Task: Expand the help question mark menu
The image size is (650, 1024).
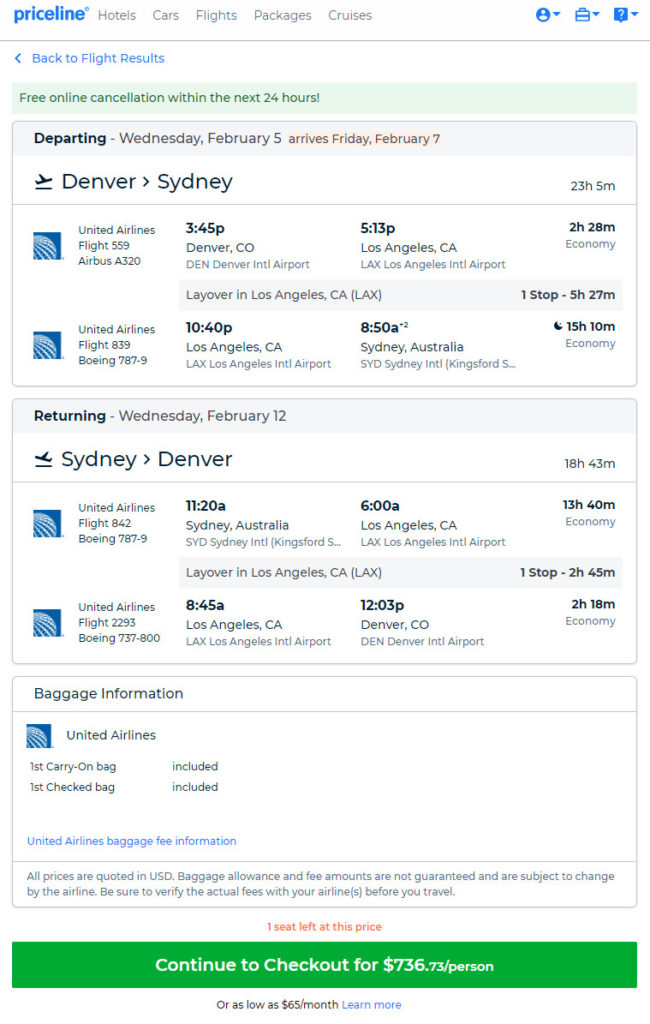Action: 625,15
